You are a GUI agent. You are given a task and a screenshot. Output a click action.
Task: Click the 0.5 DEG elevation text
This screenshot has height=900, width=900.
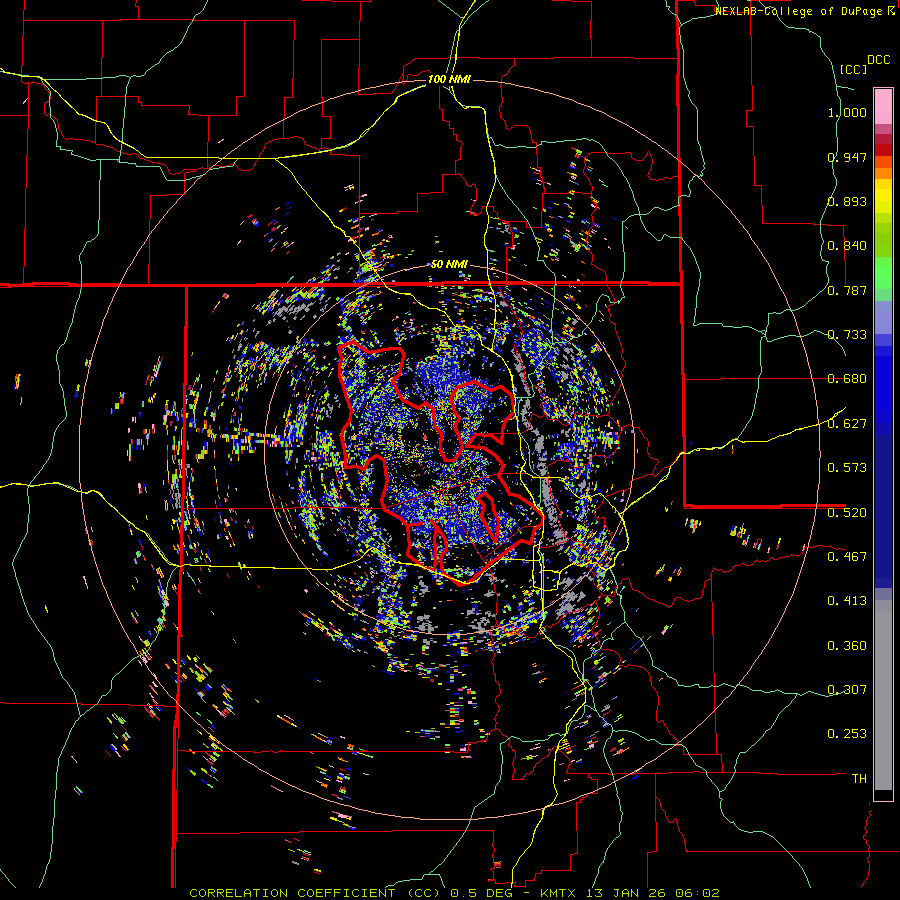482,893
